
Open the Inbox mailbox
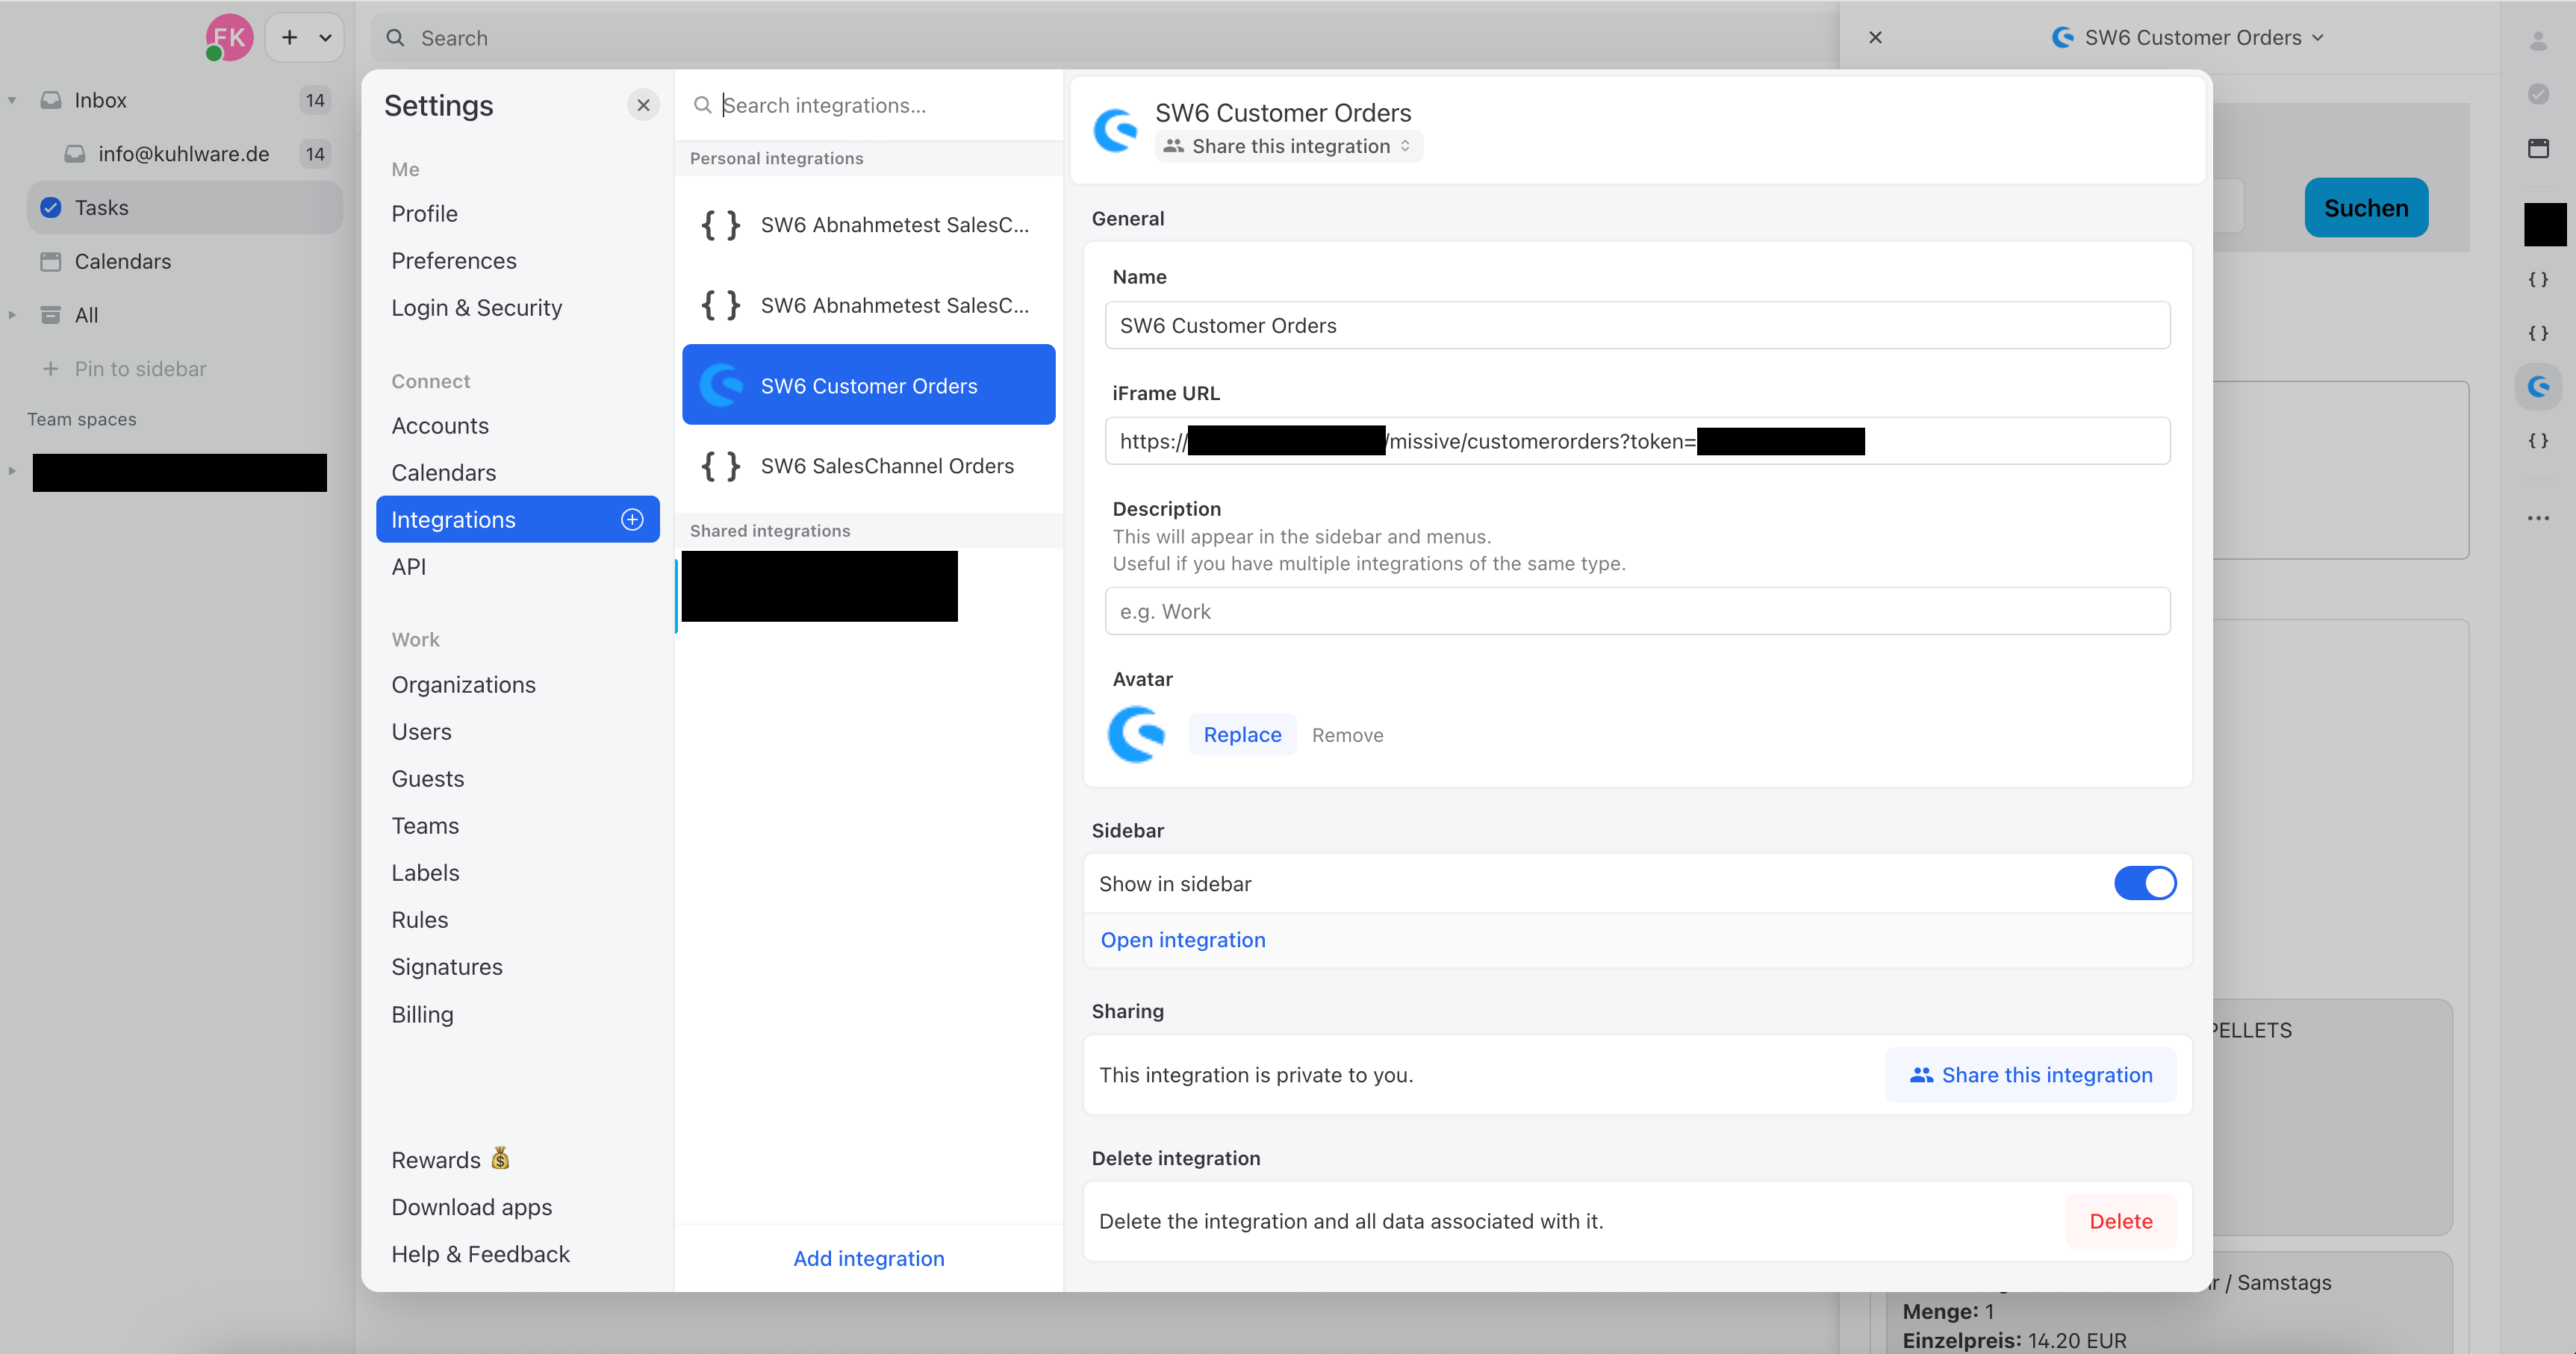[x=185, y=100]
